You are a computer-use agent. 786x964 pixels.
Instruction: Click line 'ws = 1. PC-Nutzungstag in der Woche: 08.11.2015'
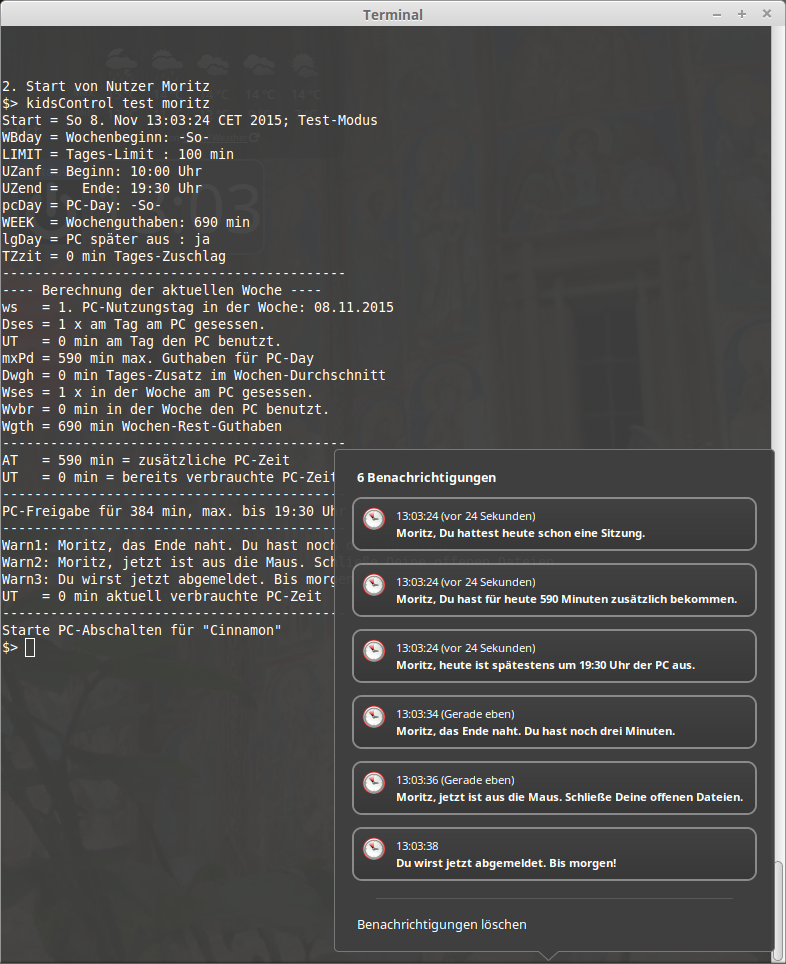[x=197, y=307]
